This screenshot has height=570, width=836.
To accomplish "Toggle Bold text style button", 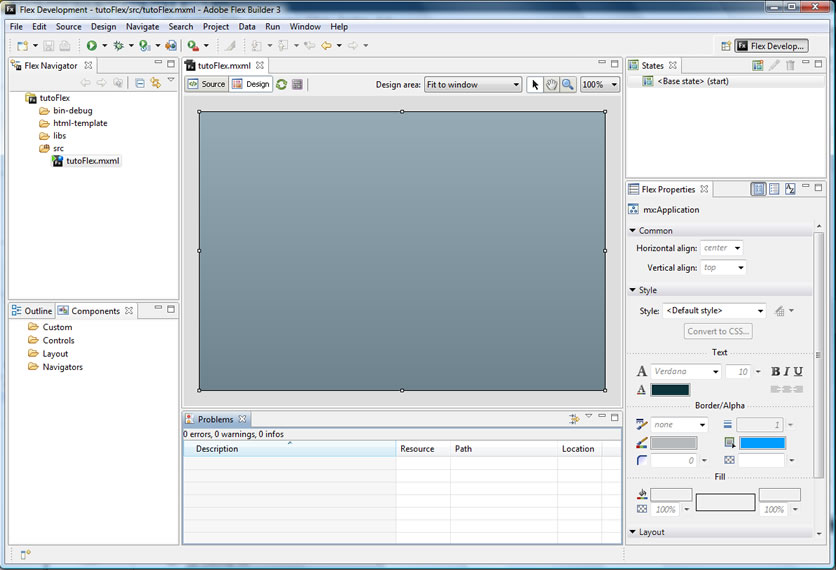I will (775, 372).
